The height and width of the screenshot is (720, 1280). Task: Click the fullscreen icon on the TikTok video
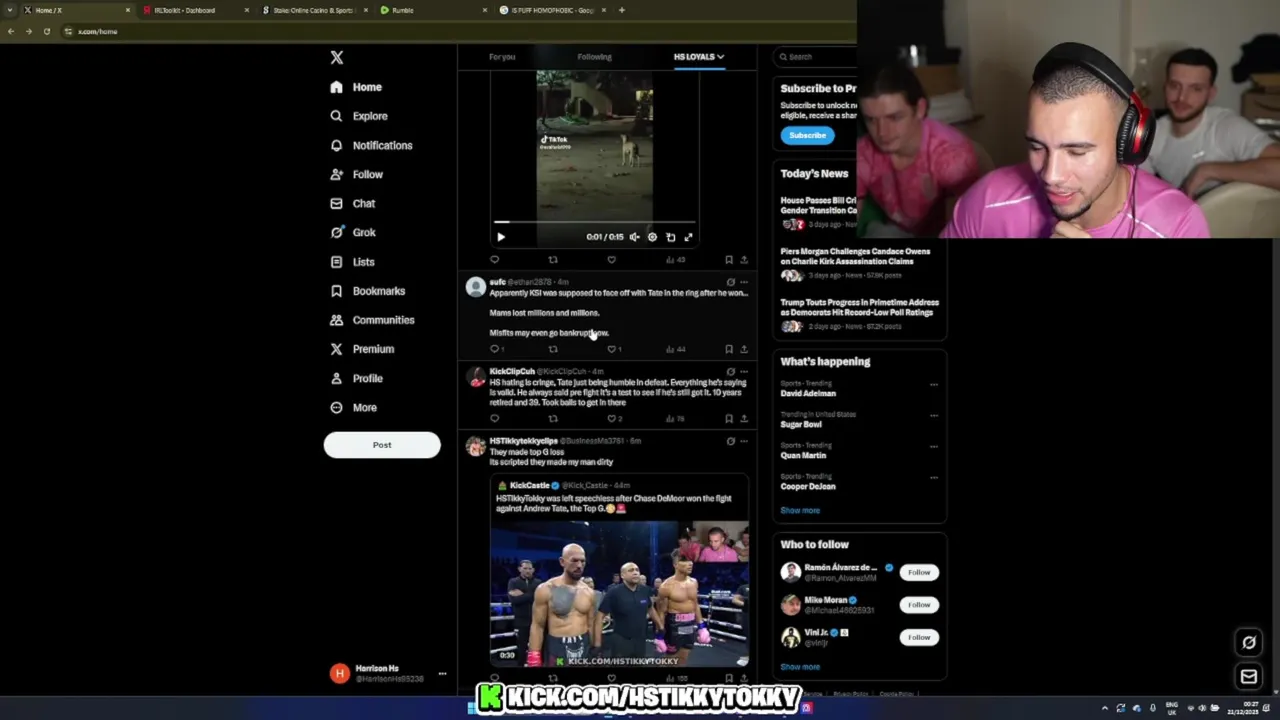click(688, 237)
